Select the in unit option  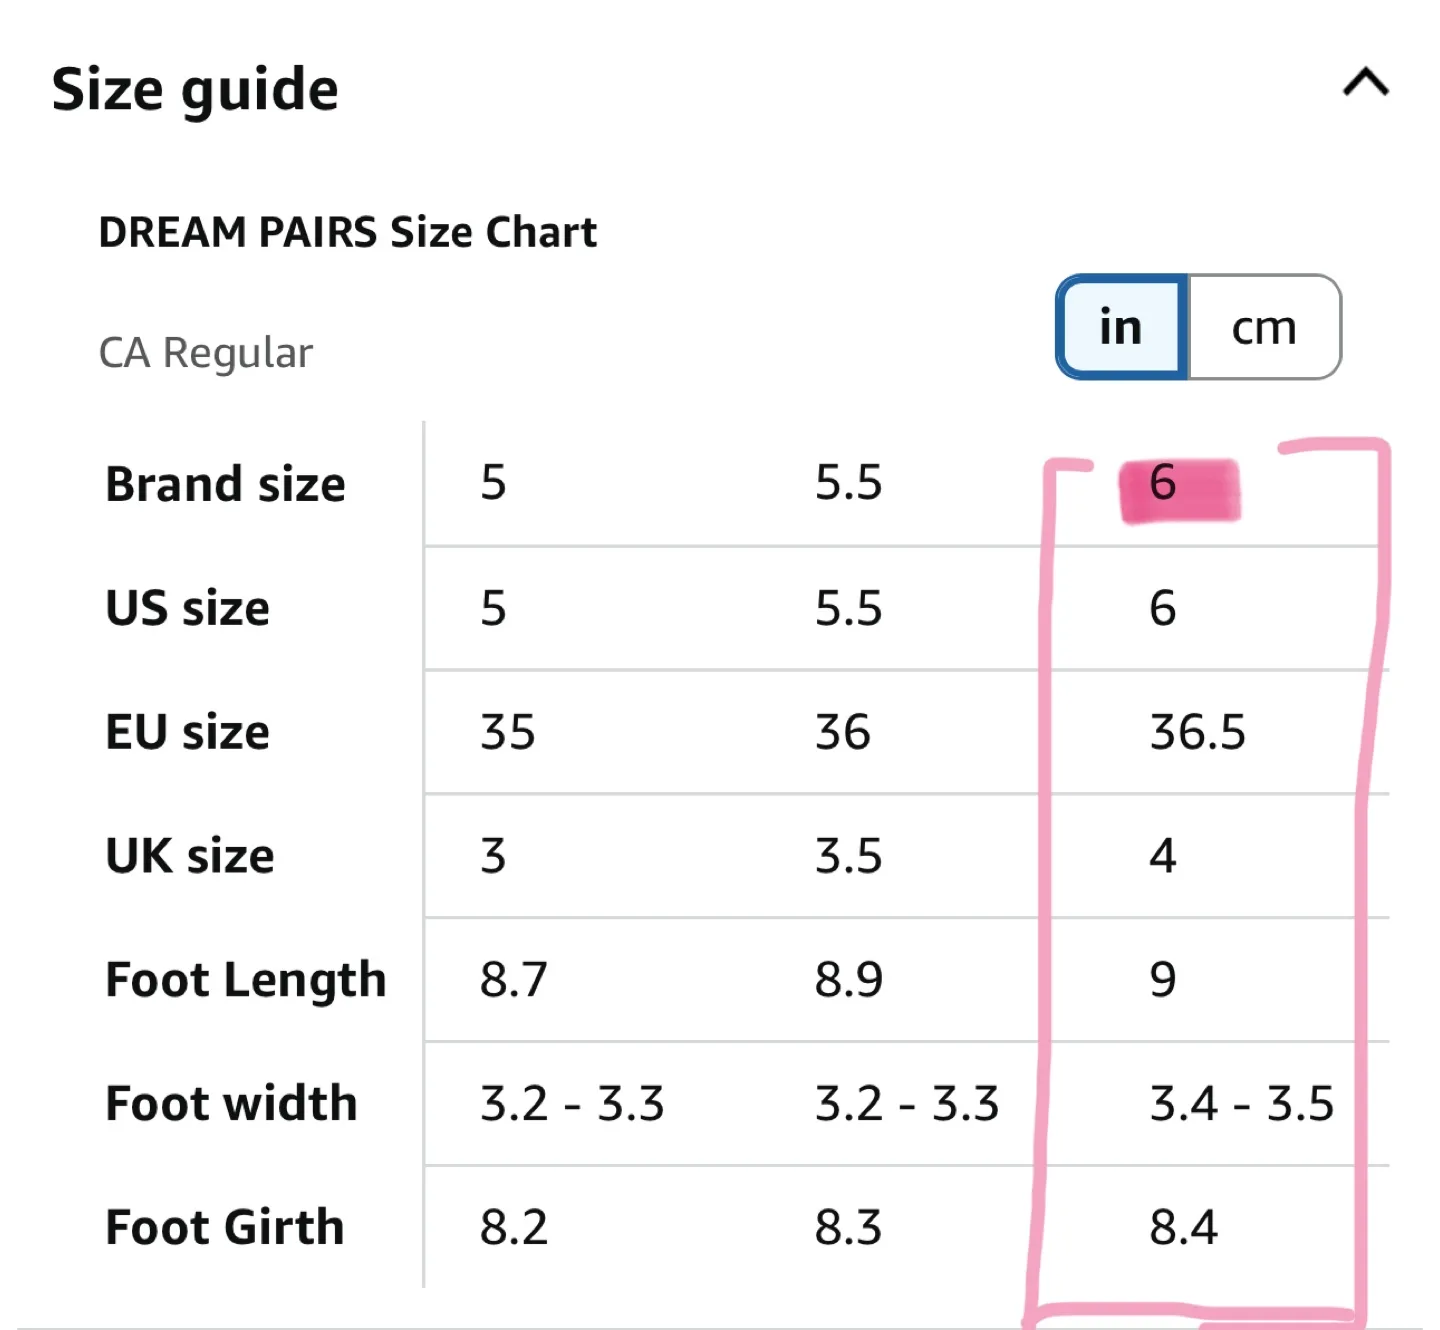pos(1120,327)
